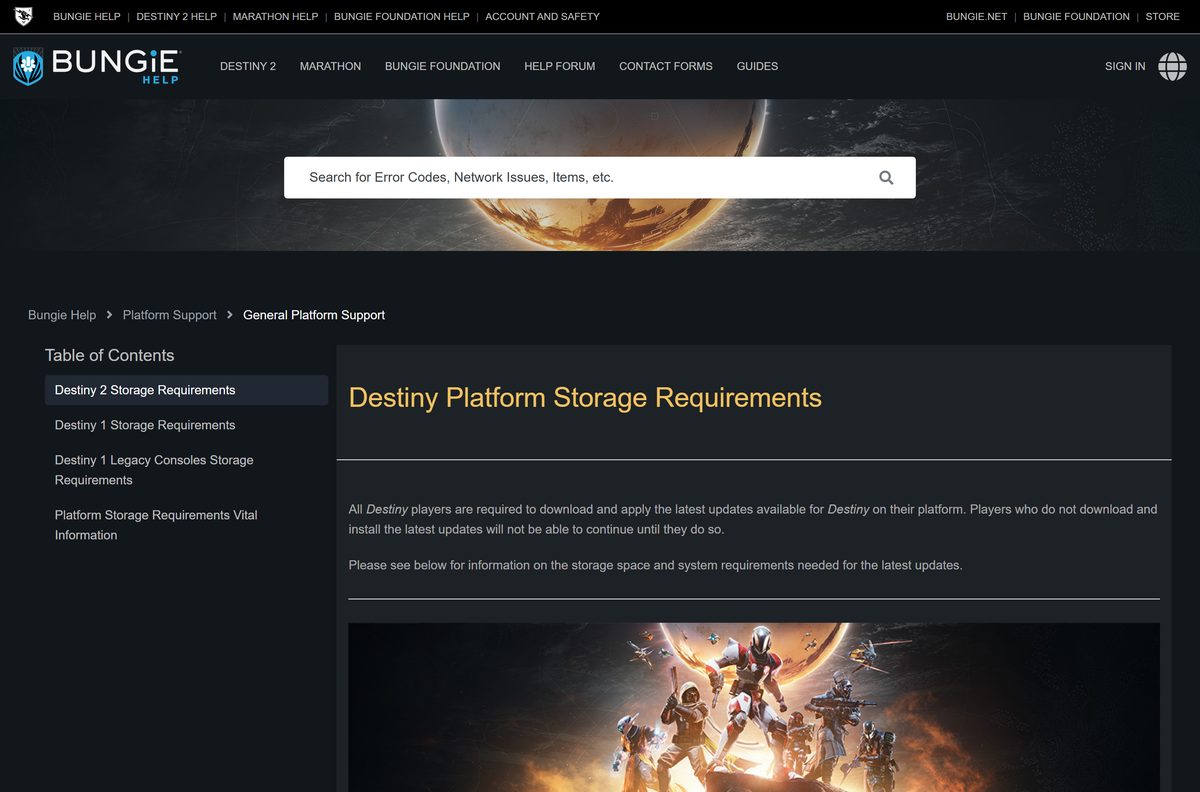1200x792 pixels.
Task: Click General Platform Support breadcrumb
Action: point(314,315)
